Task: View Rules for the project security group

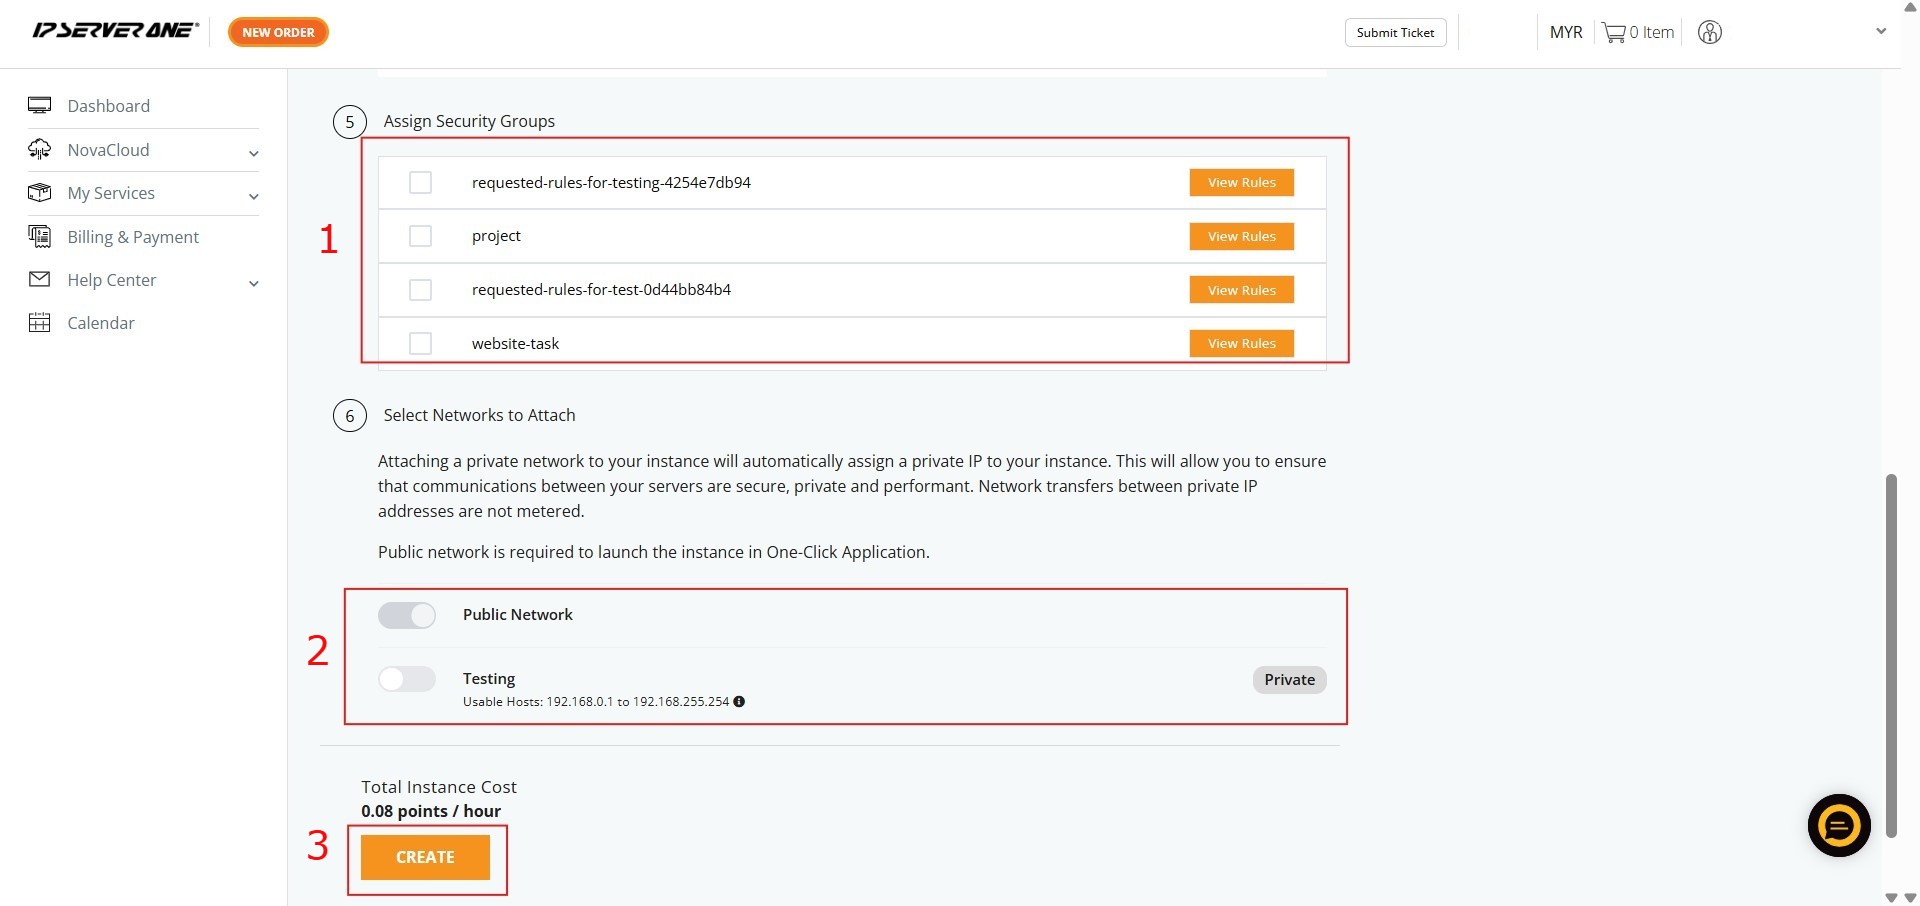Action: coord(1241,236)
